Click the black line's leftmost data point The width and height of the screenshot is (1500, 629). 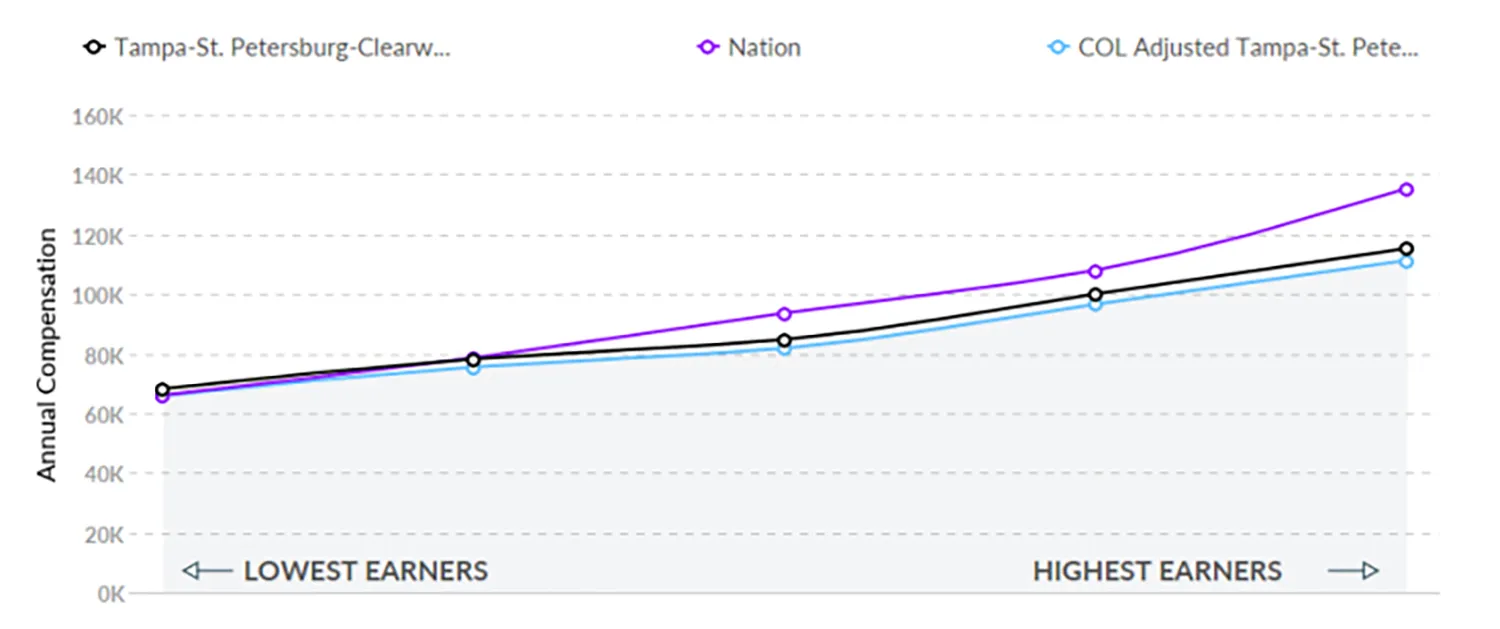[163, 388]
